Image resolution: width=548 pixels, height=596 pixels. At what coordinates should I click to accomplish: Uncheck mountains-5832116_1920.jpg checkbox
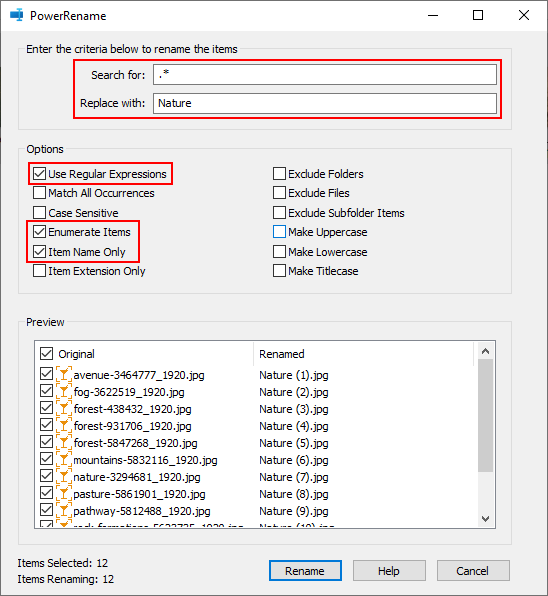[x=46, y=459]
